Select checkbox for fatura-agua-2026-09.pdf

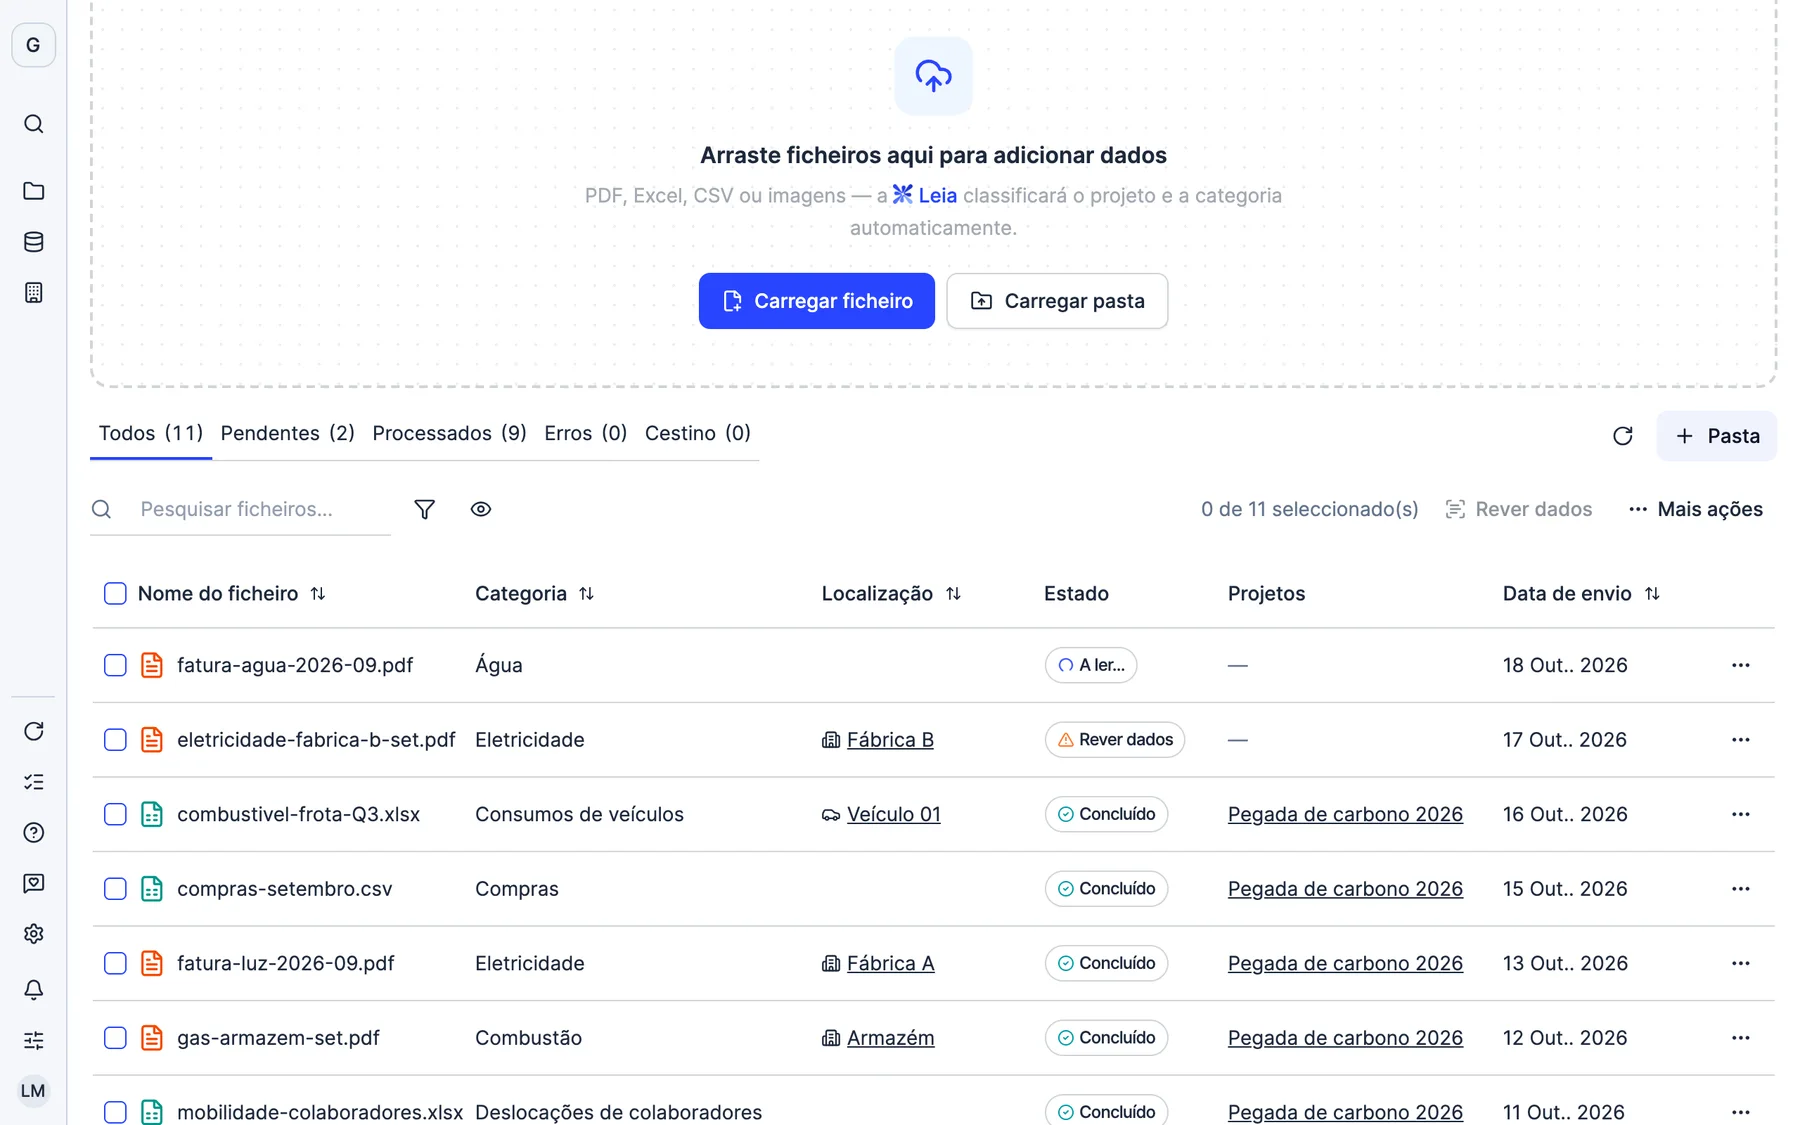click(115, 665)
